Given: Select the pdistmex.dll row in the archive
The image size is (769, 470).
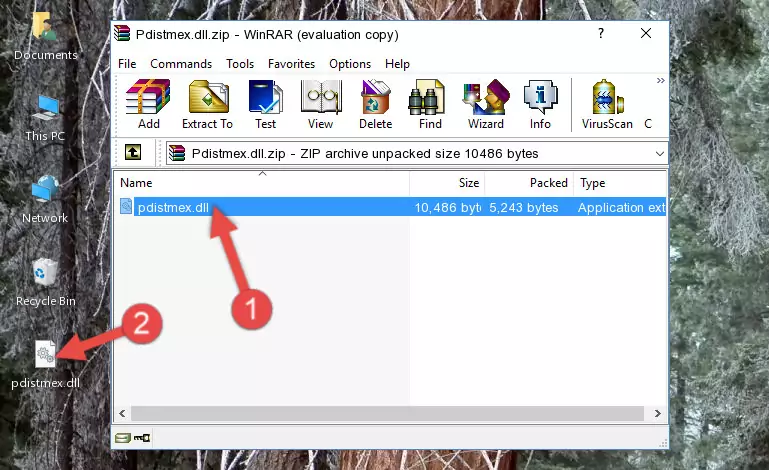Looking at the screenshot, I should pyautogui.click(x=392, y=207).
